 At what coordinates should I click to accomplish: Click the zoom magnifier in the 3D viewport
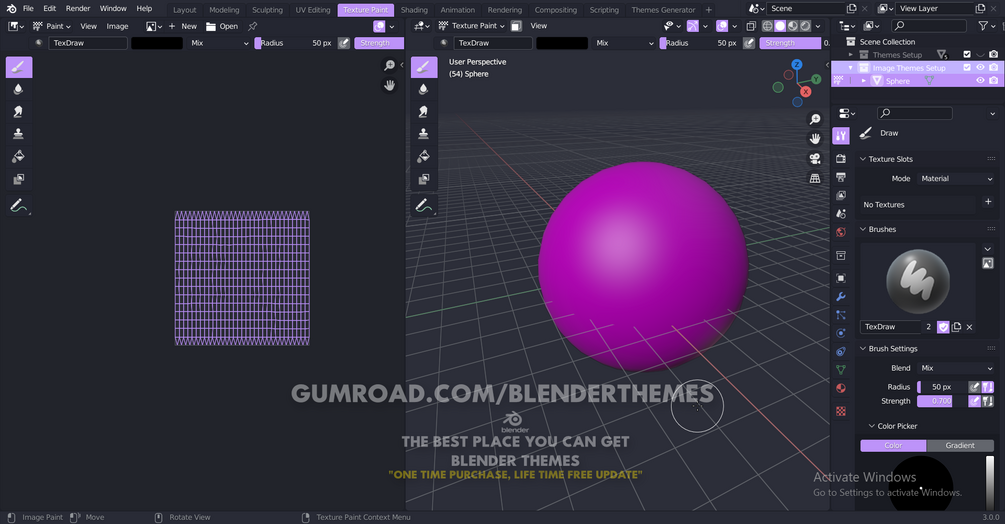point(815,119)
